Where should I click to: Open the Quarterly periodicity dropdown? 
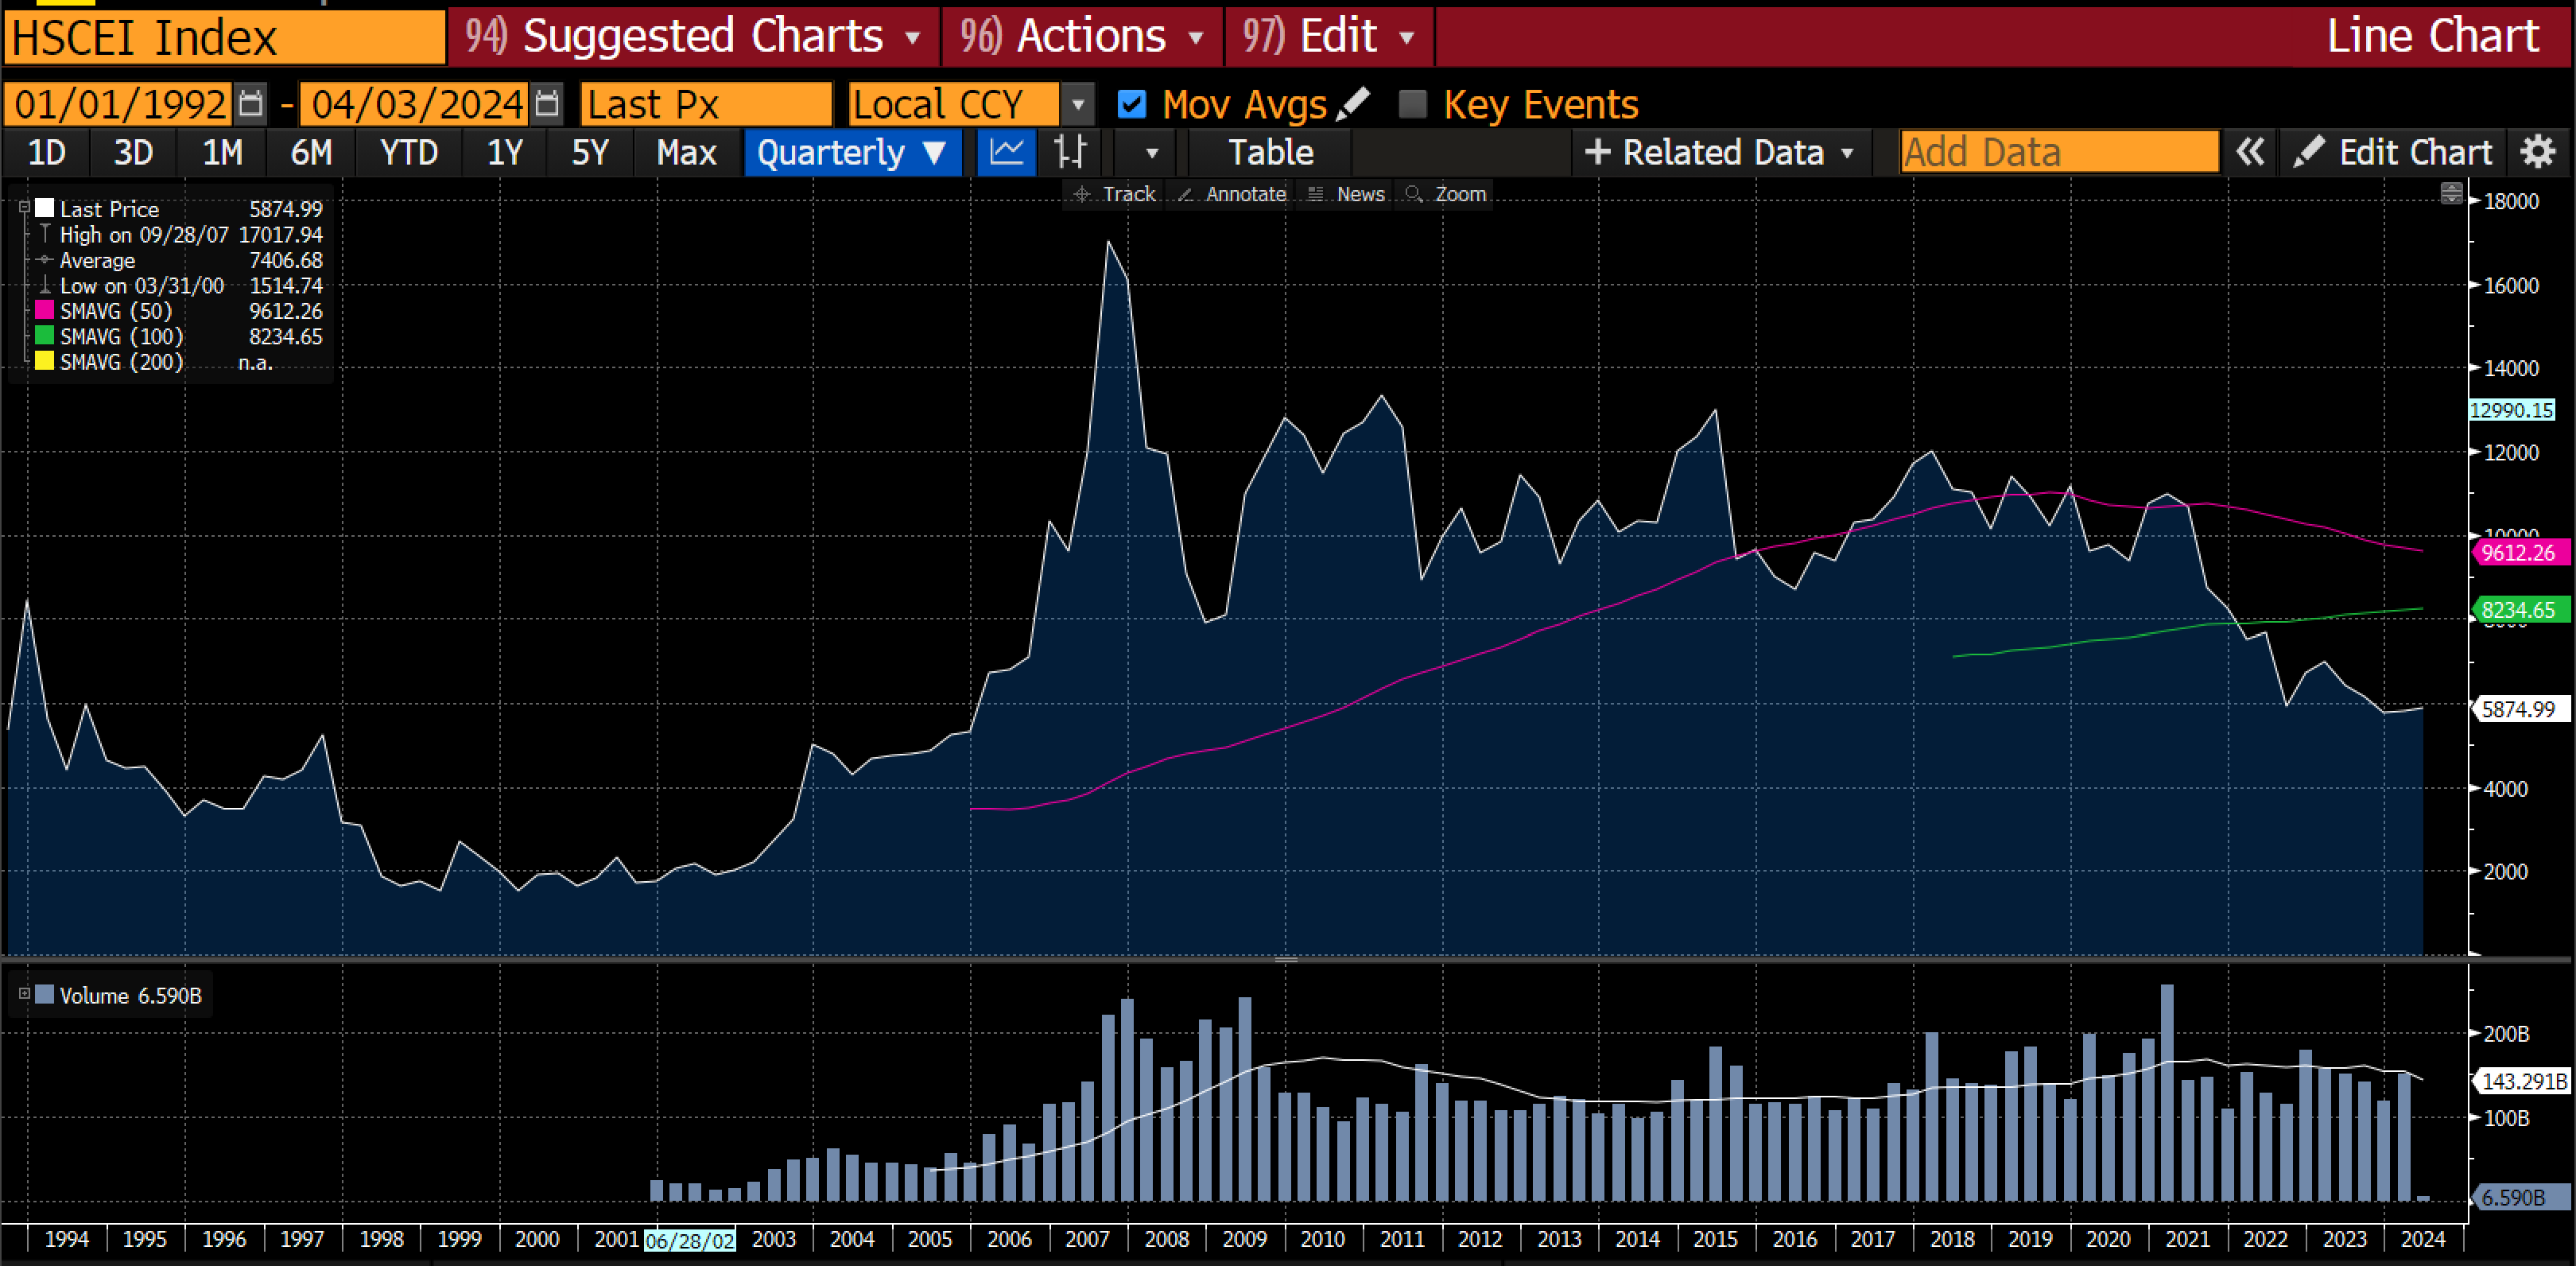point(852,152)
